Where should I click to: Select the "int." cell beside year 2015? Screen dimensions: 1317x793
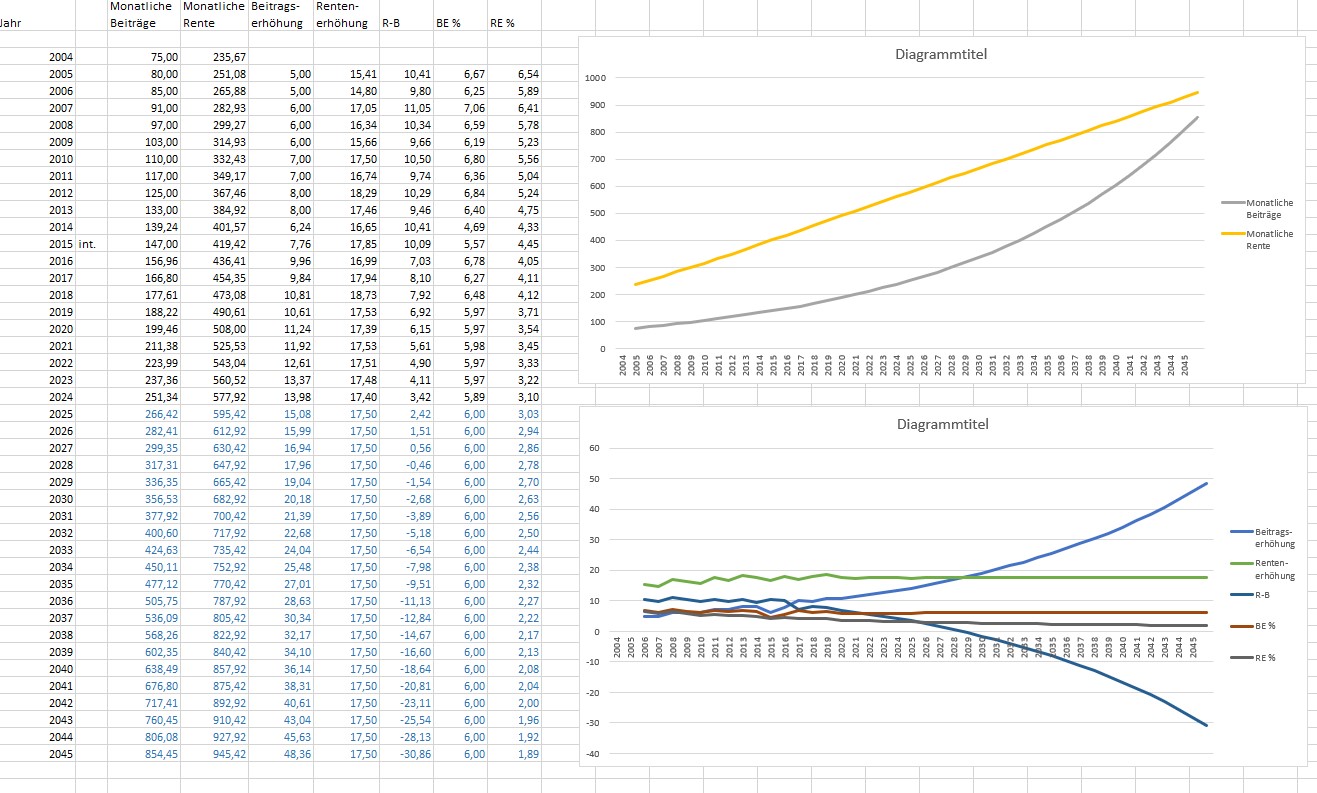91,244
